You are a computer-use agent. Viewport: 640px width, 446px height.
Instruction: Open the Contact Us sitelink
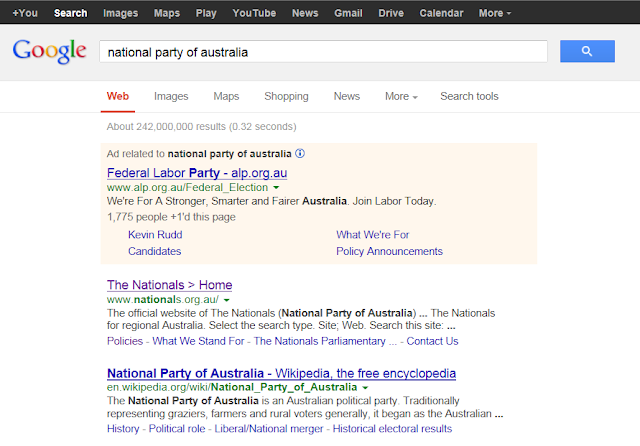click(x=432, y=341)
